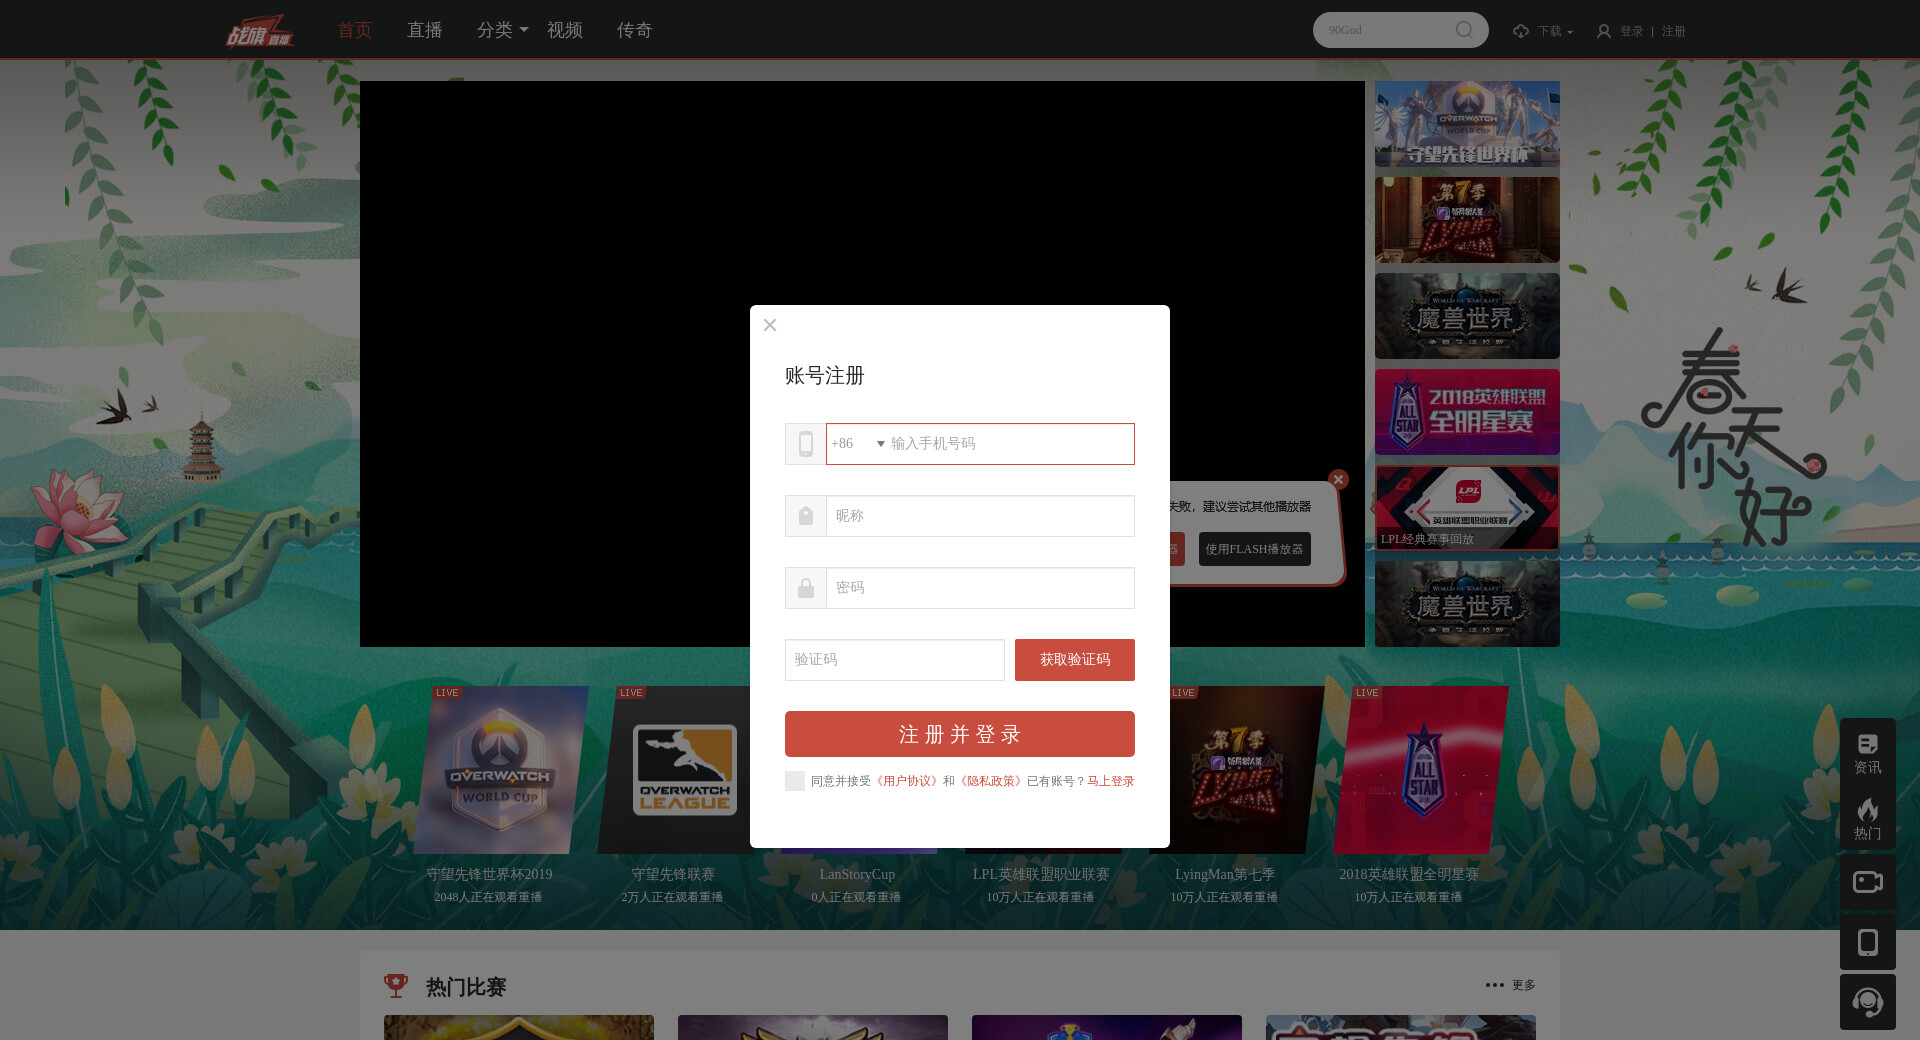Image resolution: width=1920 pixels, height=1040 pixels.
Task: Open the customer service headset icon
Action: click(x=1867, y=1002)
